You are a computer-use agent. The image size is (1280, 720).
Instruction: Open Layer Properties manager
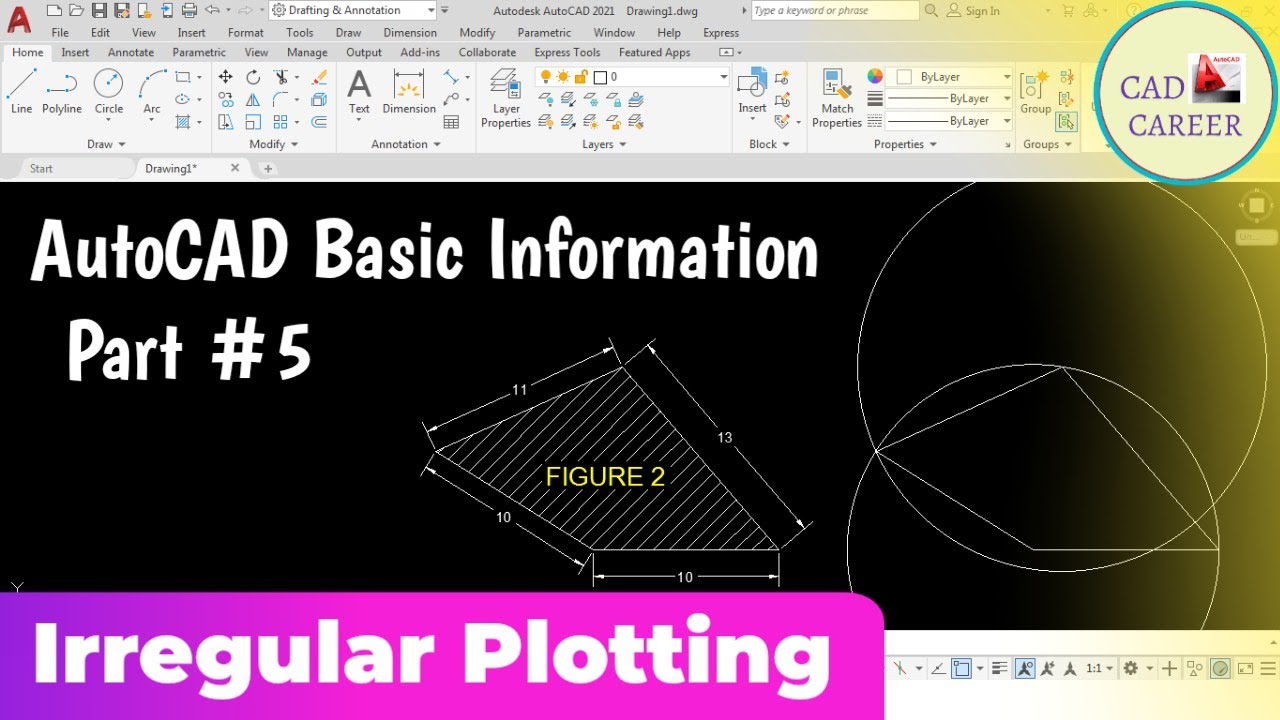coord(506,98)
